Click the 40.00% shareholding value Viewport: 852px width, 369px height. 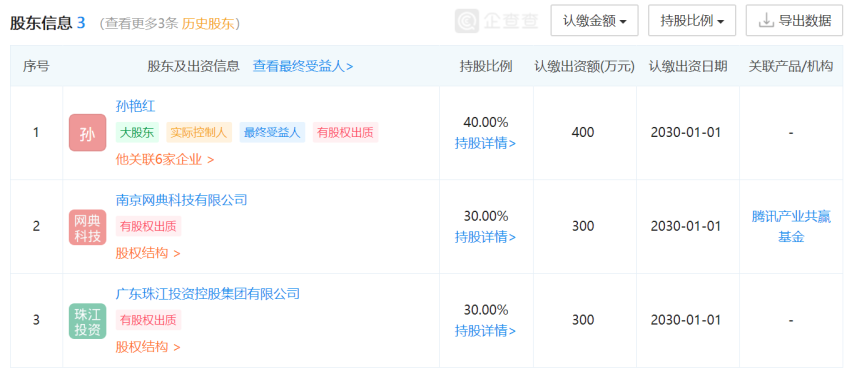point(486,122)
